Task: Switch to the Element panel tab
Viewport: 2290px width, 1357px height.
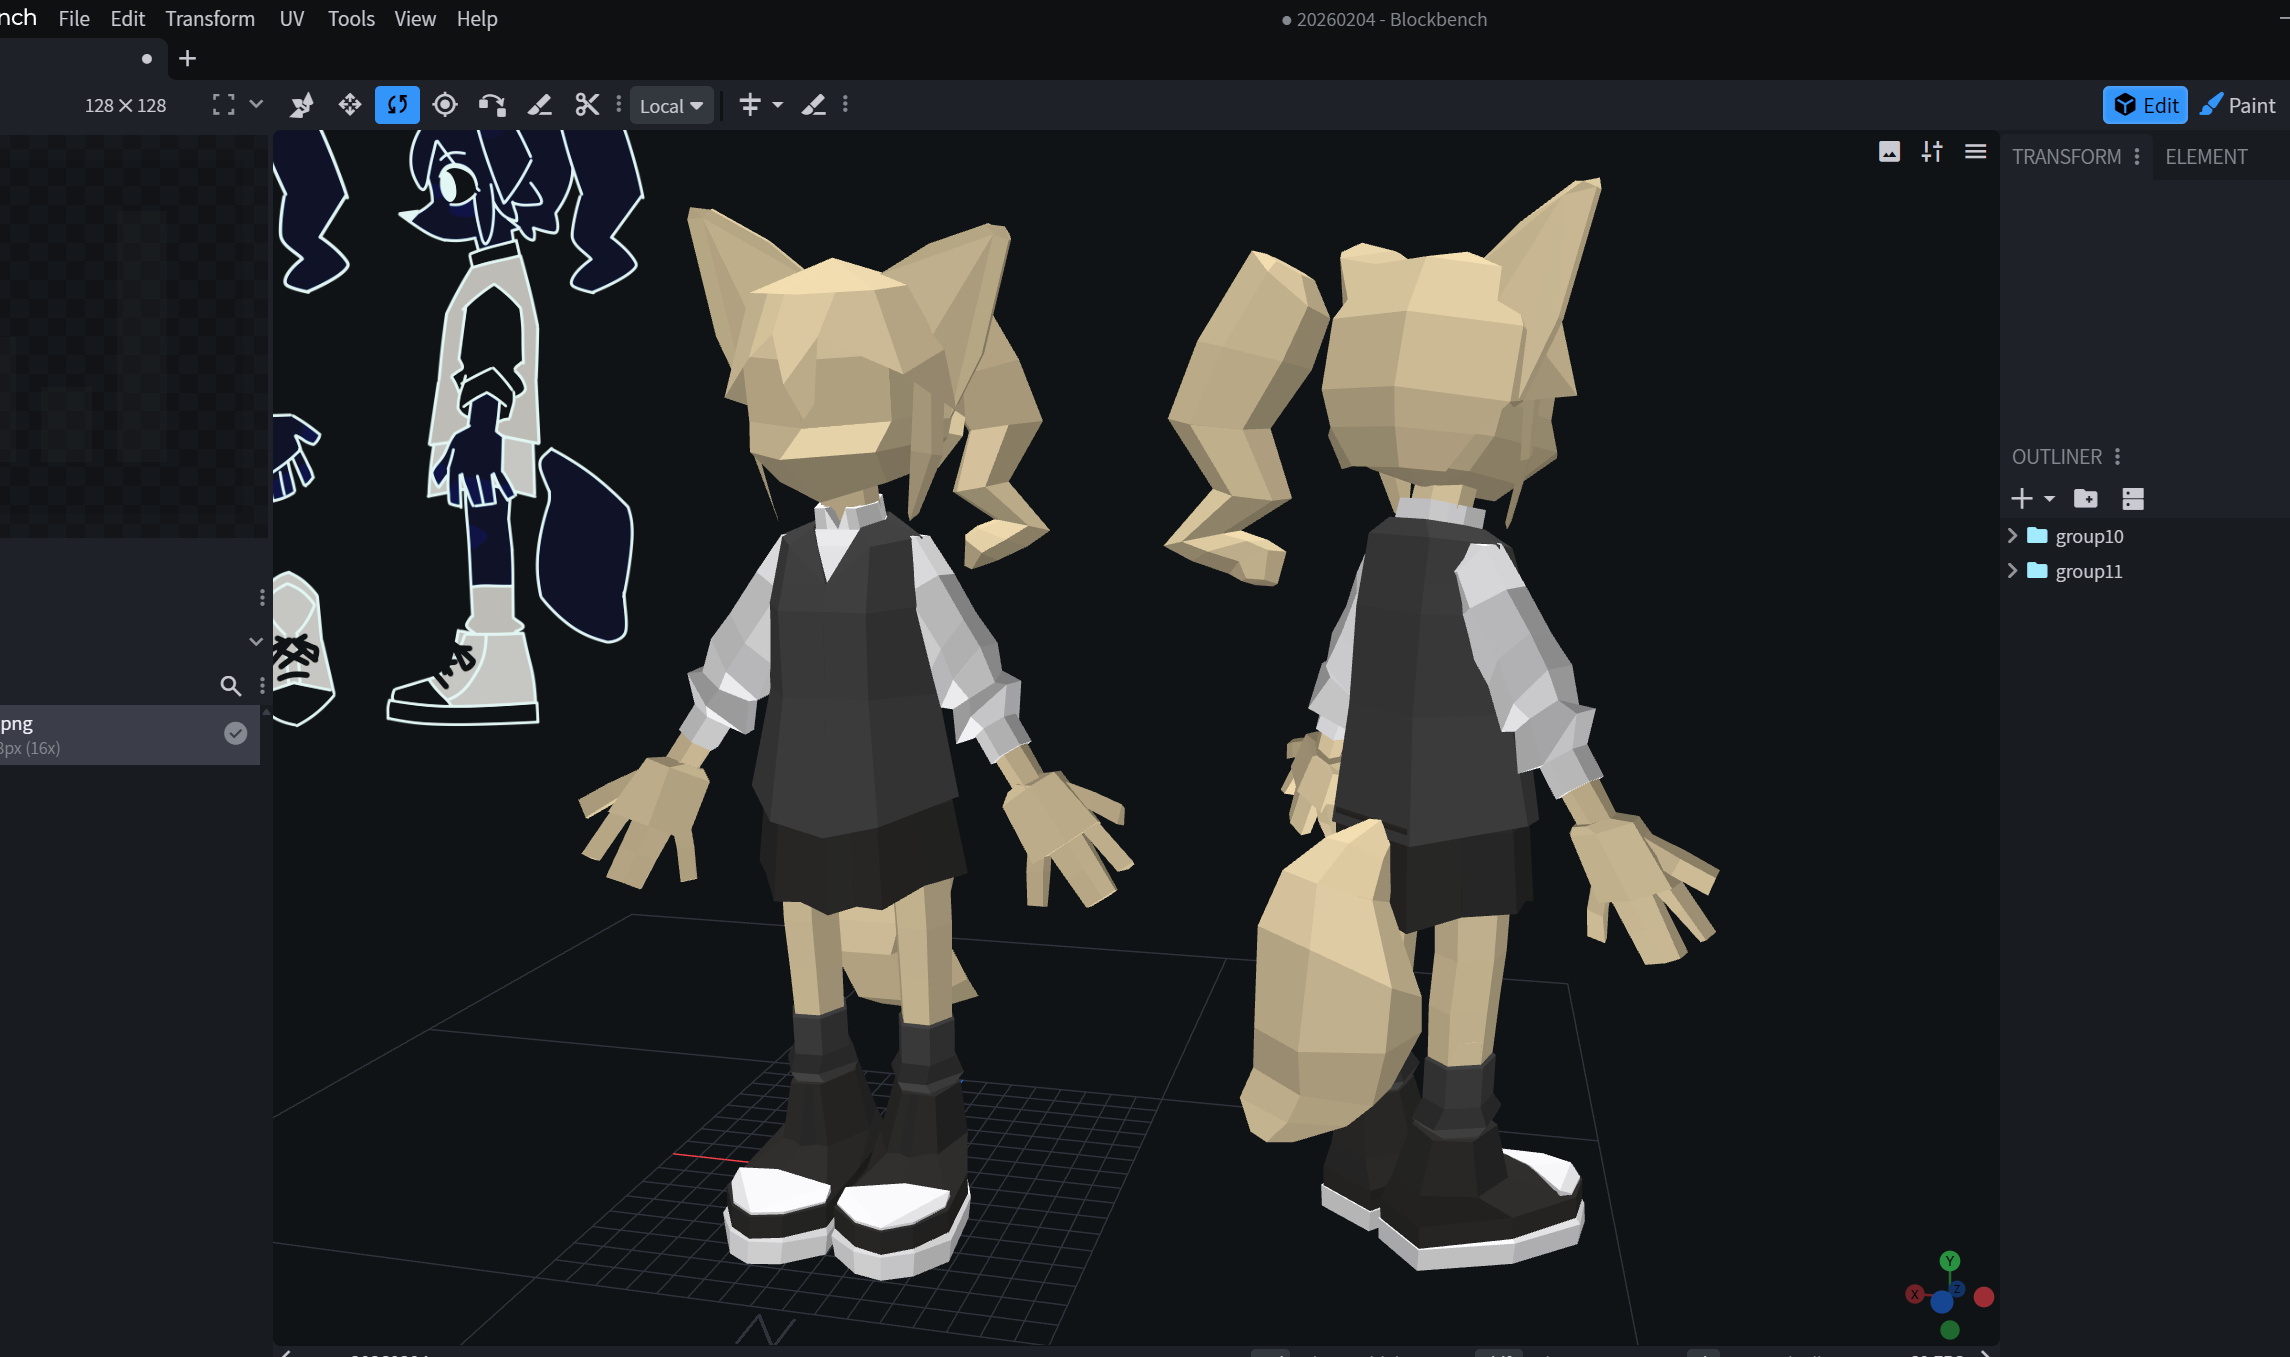Action: click(x=2206, y=157)
